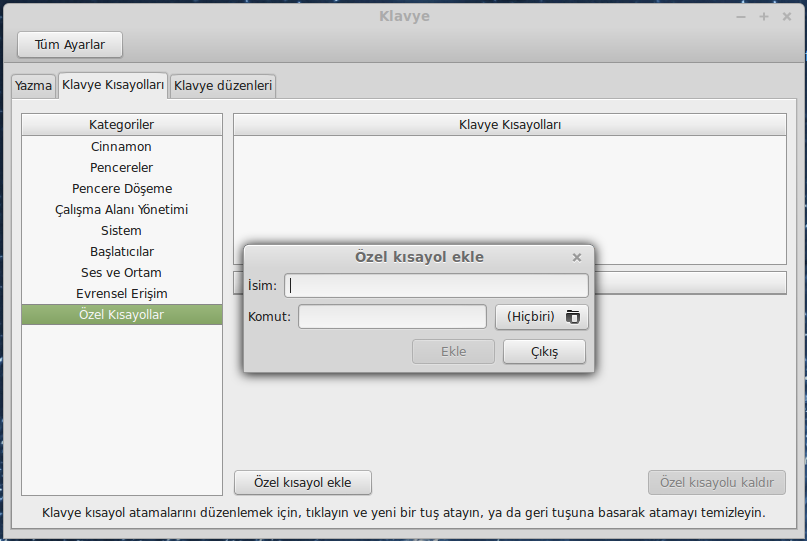Focus the Komut input field
The height and width of the screenshot is (541, 807).
coord(392,316)
